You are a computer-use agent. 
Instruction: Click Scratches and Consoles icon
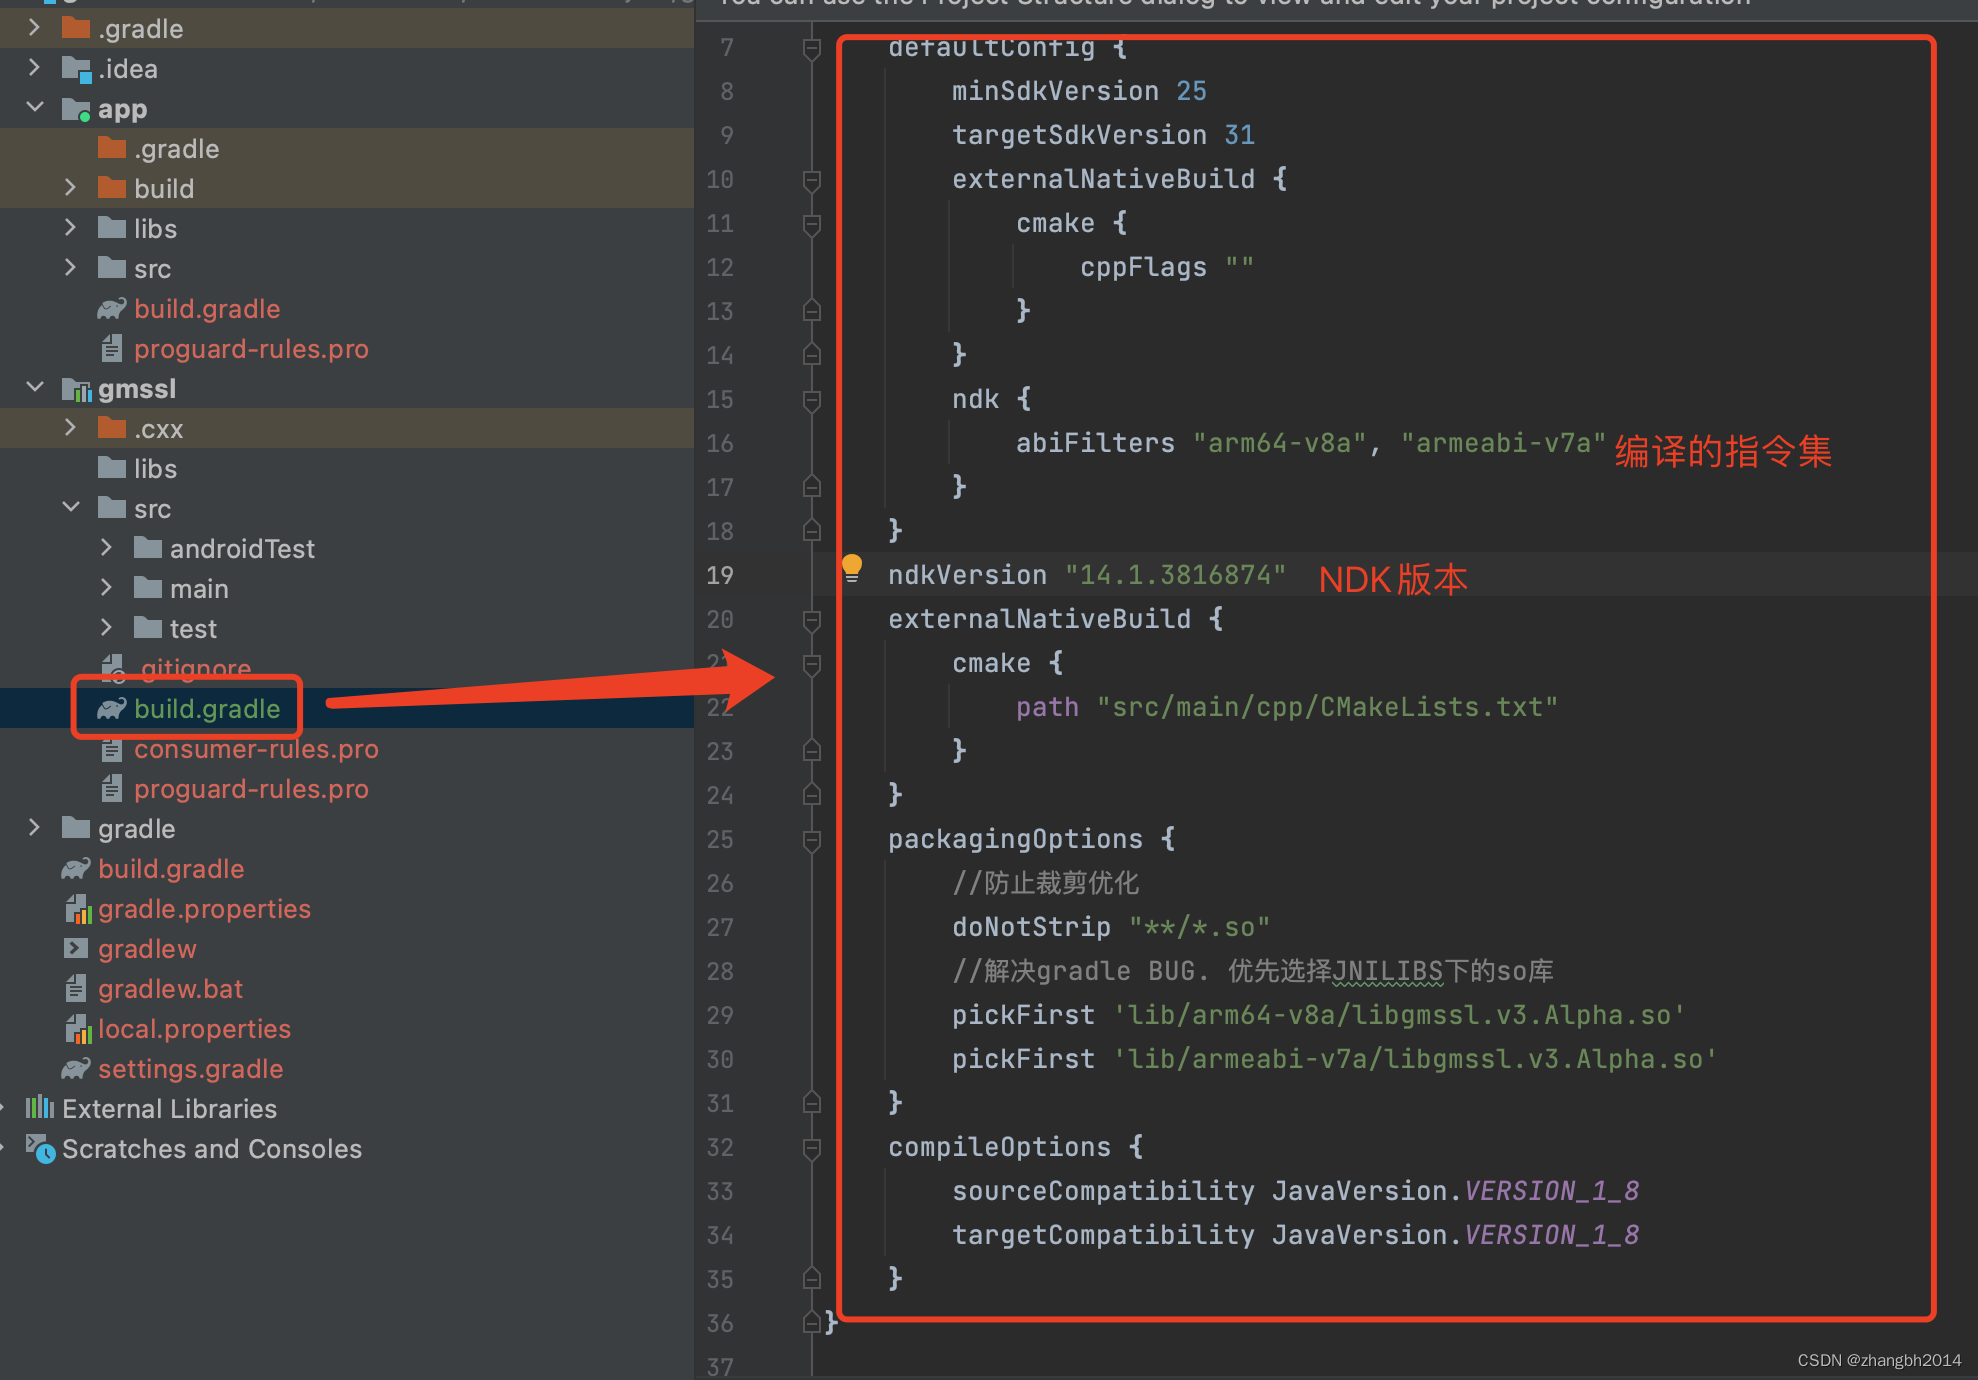click(x=40, y=1148)
